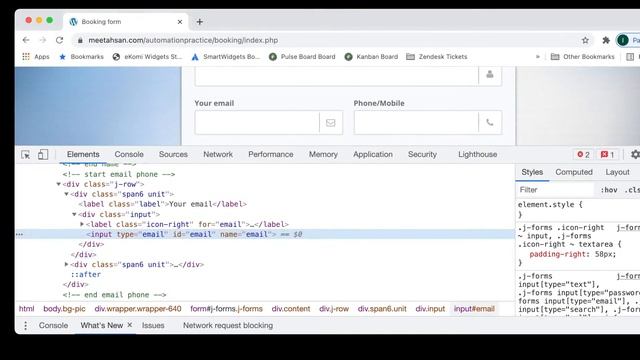The height and width of the screenshot is (360, 640).
Task: Select html in the breadcrumb
Action: 27,309
